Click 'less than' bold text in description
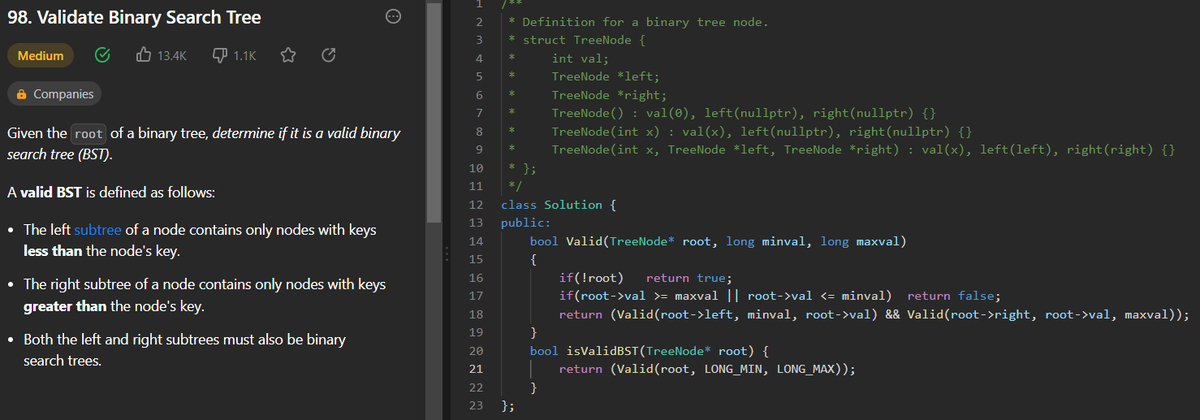 (x=53, y=250)
